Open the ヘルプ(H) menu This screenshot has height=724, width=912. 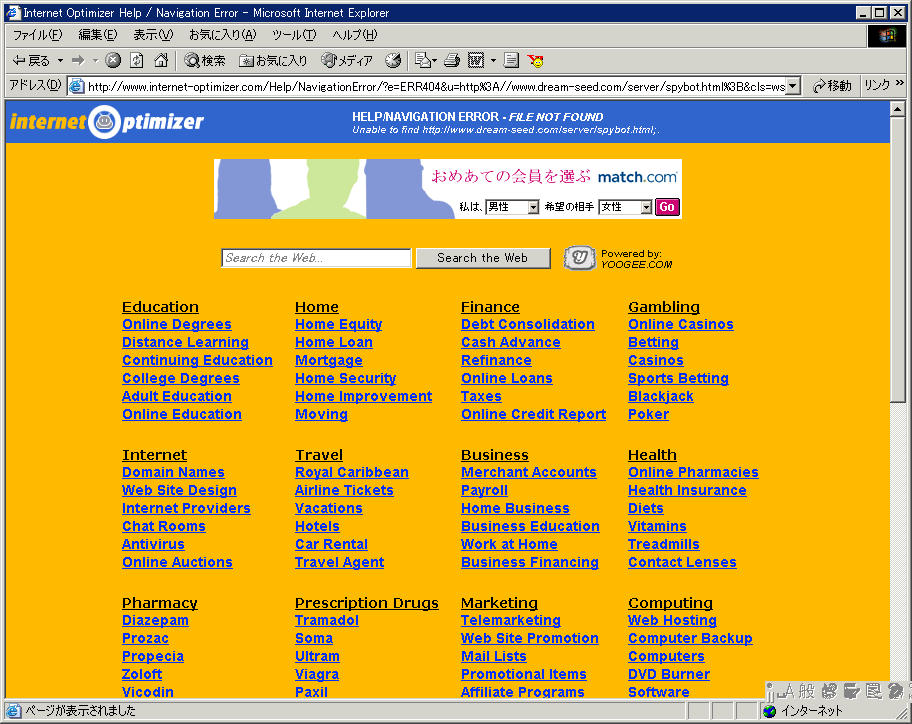click(x=355, y=35)
